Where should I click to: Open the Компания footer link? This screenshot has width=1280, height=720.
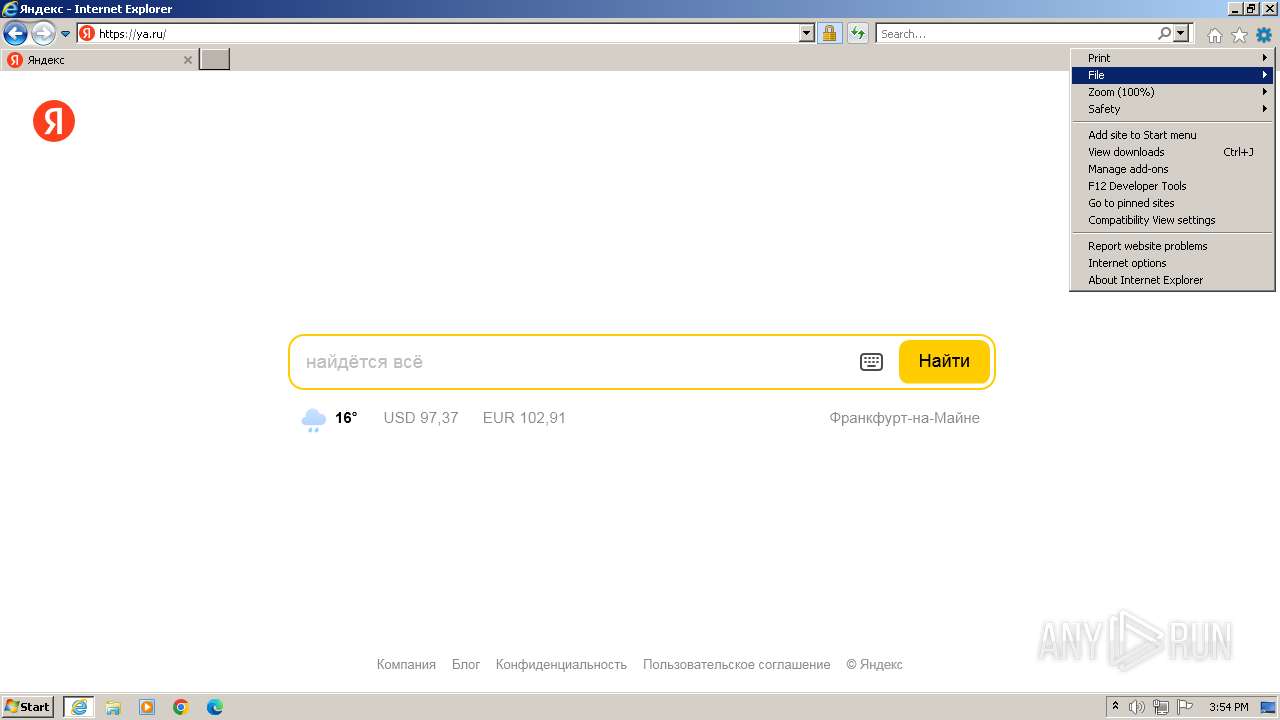(406, 664)
